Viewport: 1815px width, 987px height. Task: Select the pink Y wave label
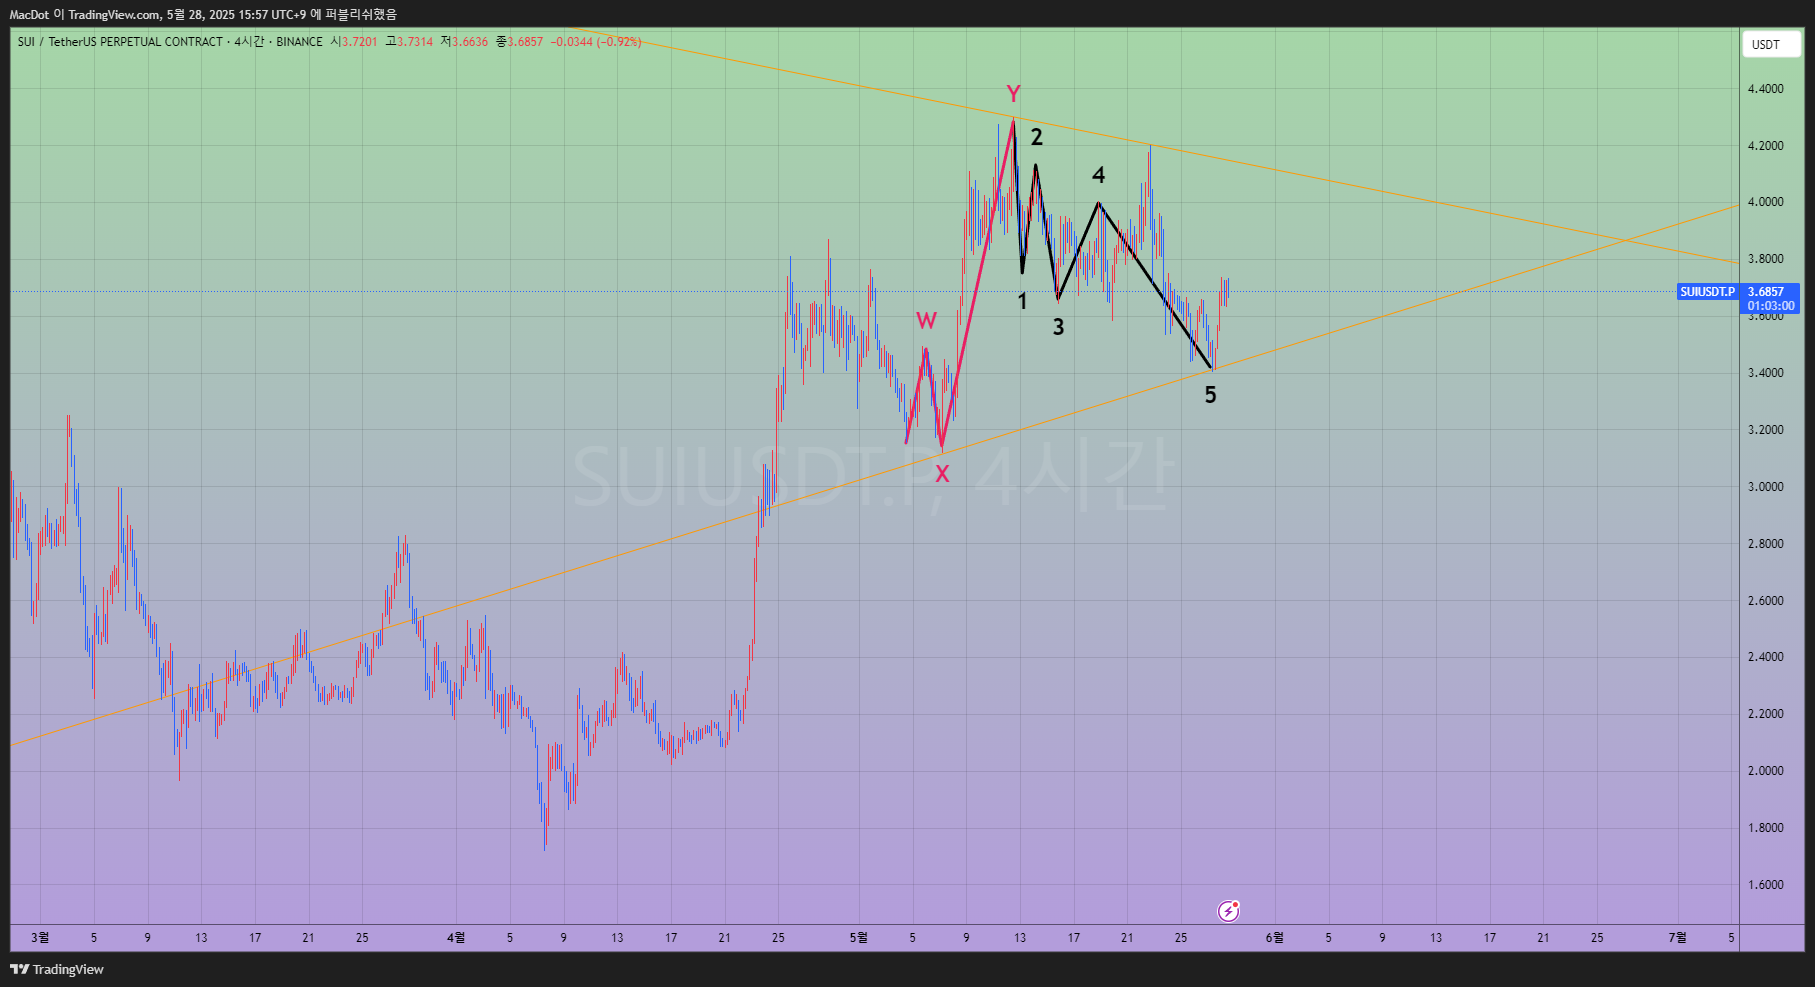pos(1013,94)
